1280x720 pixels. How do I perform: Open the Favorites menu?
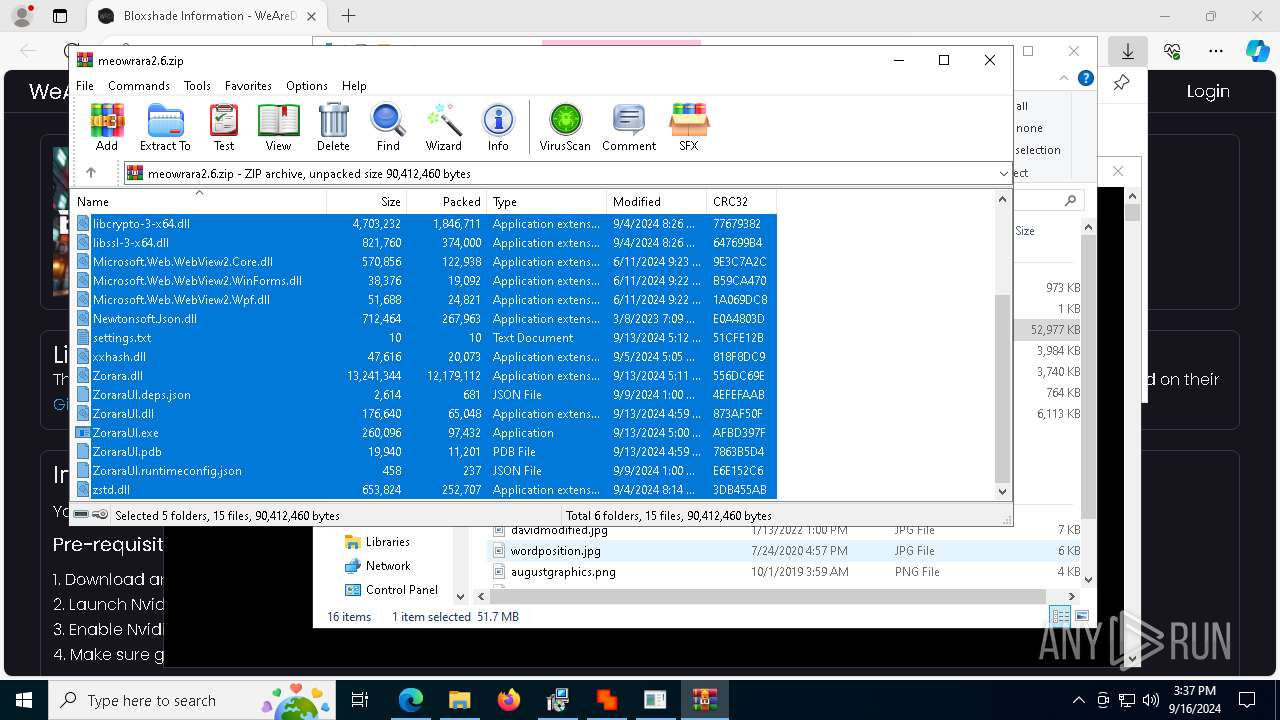click(x=248, y=86)
